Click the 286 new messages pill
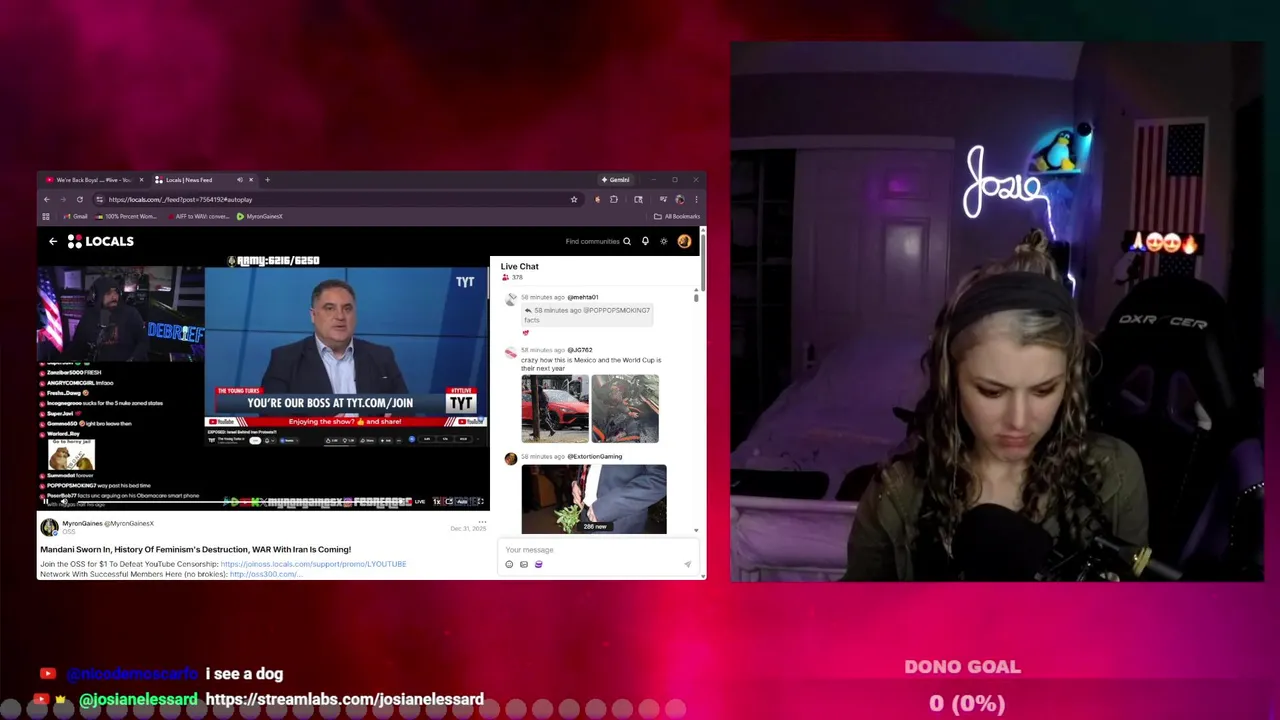The image size is (1280, 720). (x=595, y=526)
